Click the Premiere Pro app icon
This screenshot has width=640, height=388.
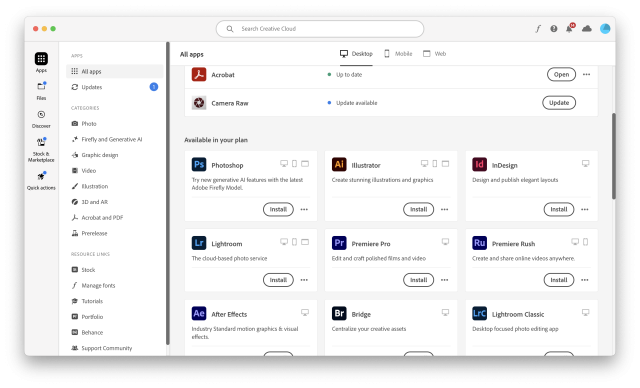[x=339, y=243]
